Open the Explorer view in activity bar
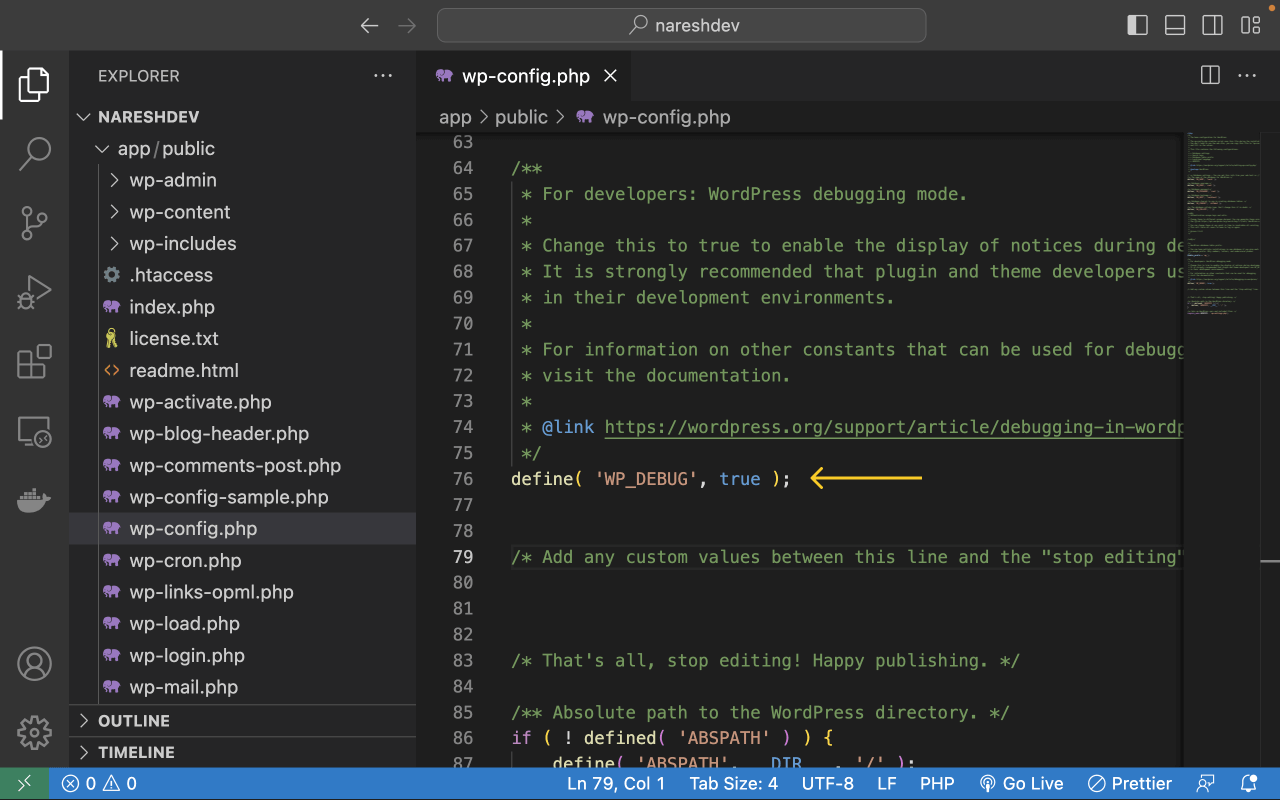This screenshot has height=800, width=1280. pyautogui.click(x=34, y=85)
